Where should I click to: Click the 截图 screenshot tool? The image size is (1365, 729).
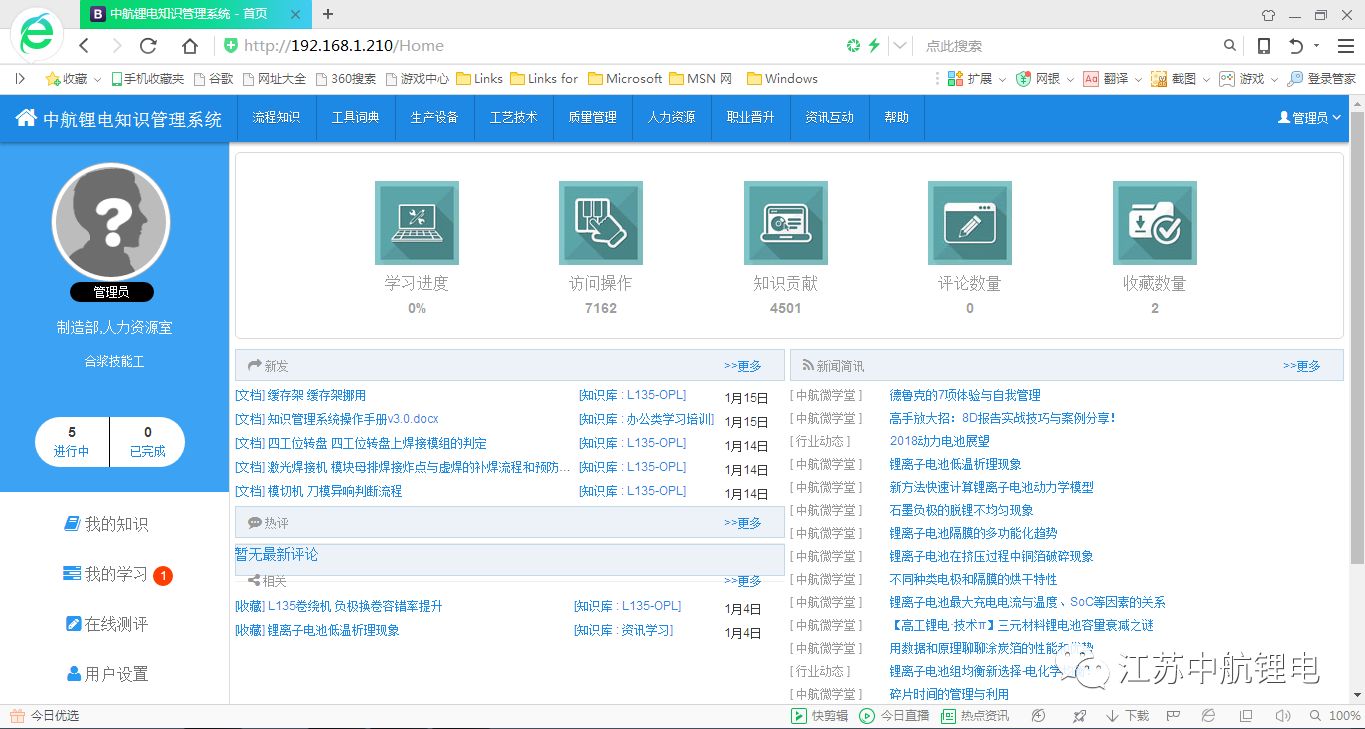[1174, 78]
